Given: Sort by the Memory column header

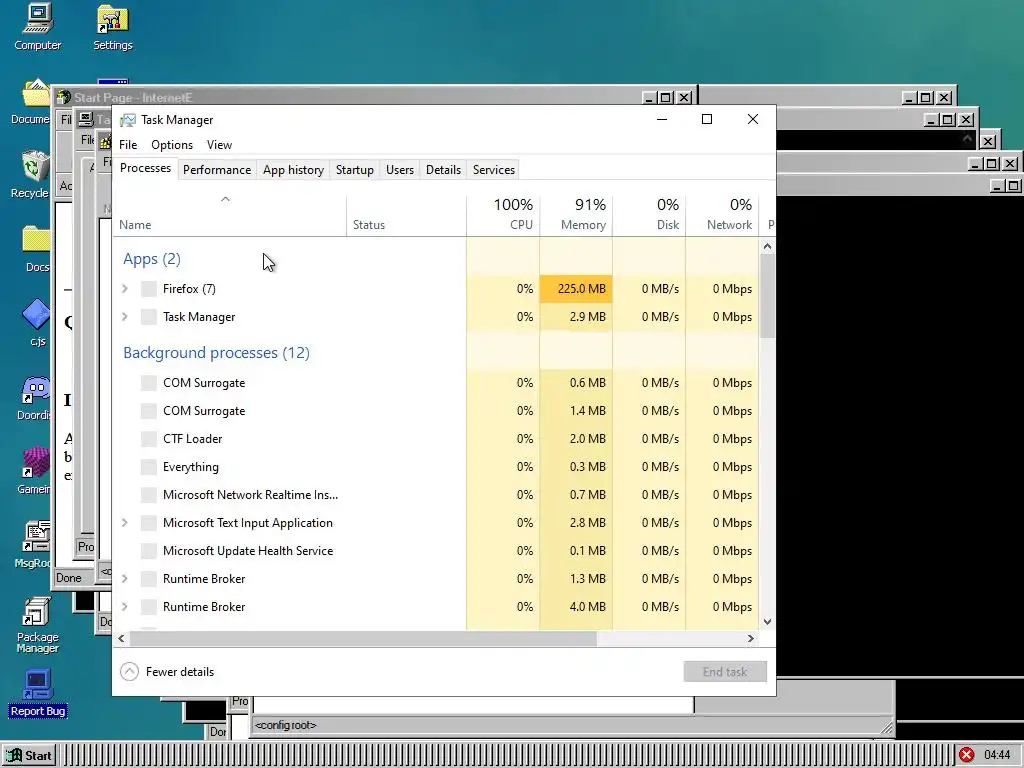Looking at the screenshot, I should [576, 214].
